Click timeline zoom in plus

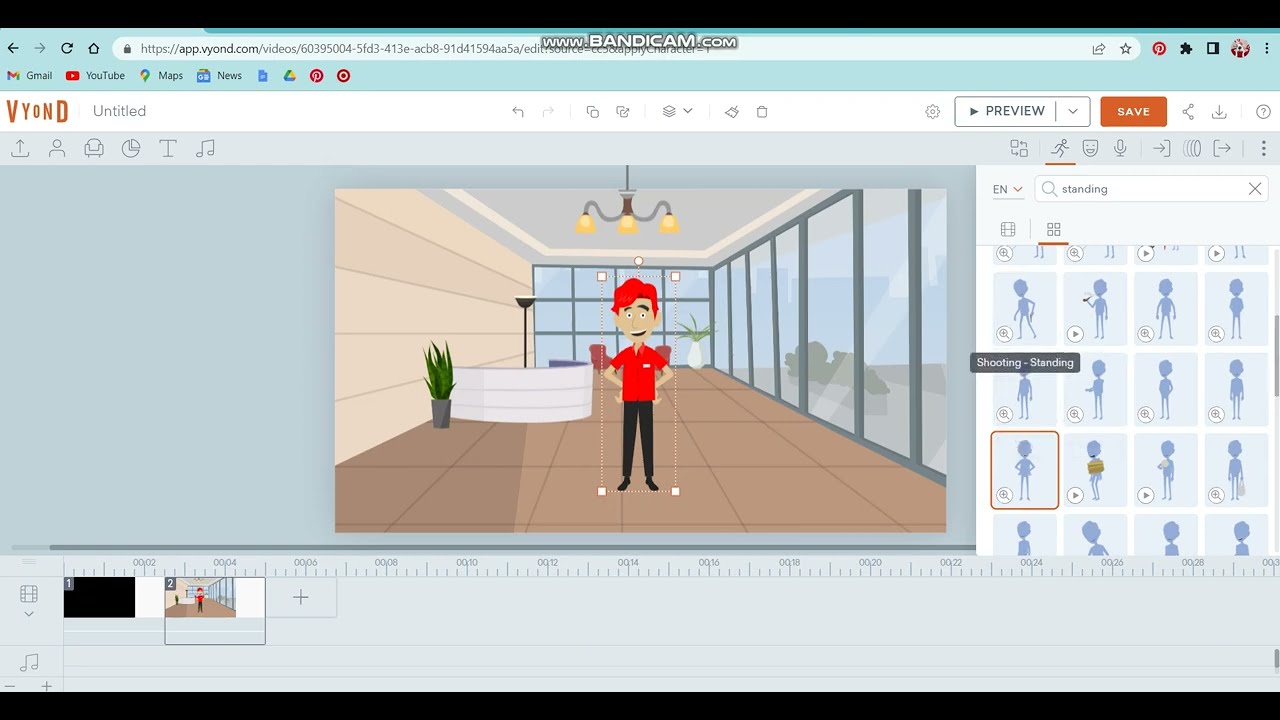coord(46,686)
